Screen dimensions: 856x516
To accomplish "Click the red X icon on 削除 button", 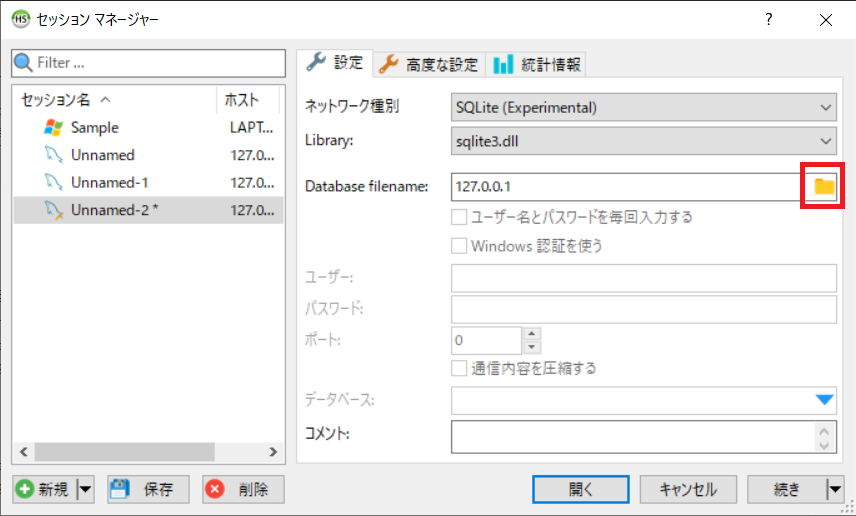I will [x=215, y=489].
